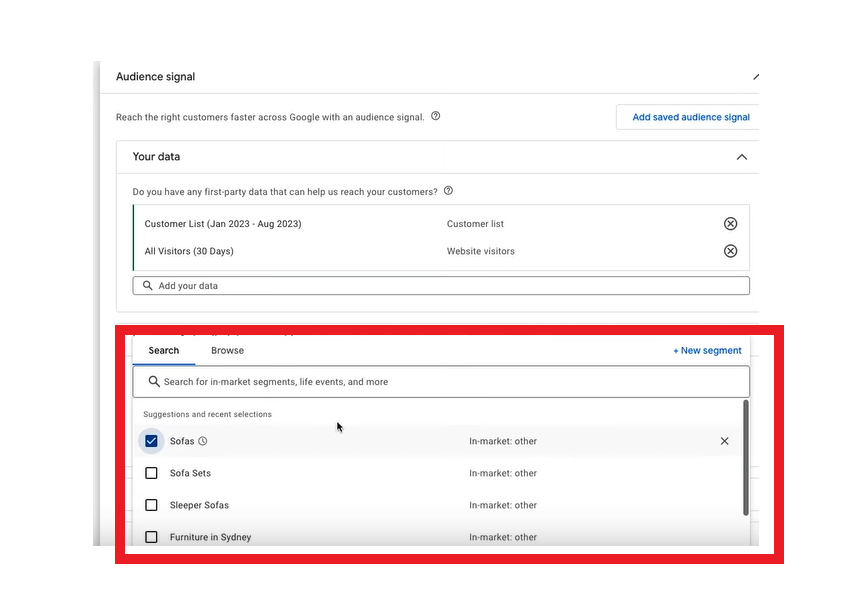Click the X to remove Sofas segment
This screenshot has height=600, width=855.
[x=724, y=441]
